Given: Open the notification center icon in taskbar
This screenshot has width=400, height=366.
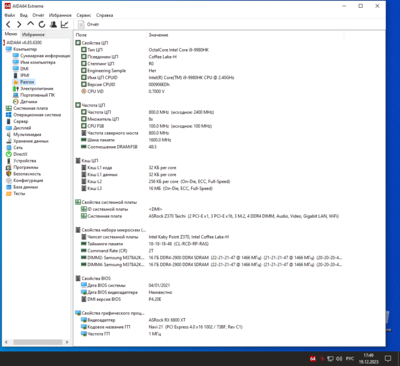Looking at the screenshot, I should point(388,359).
